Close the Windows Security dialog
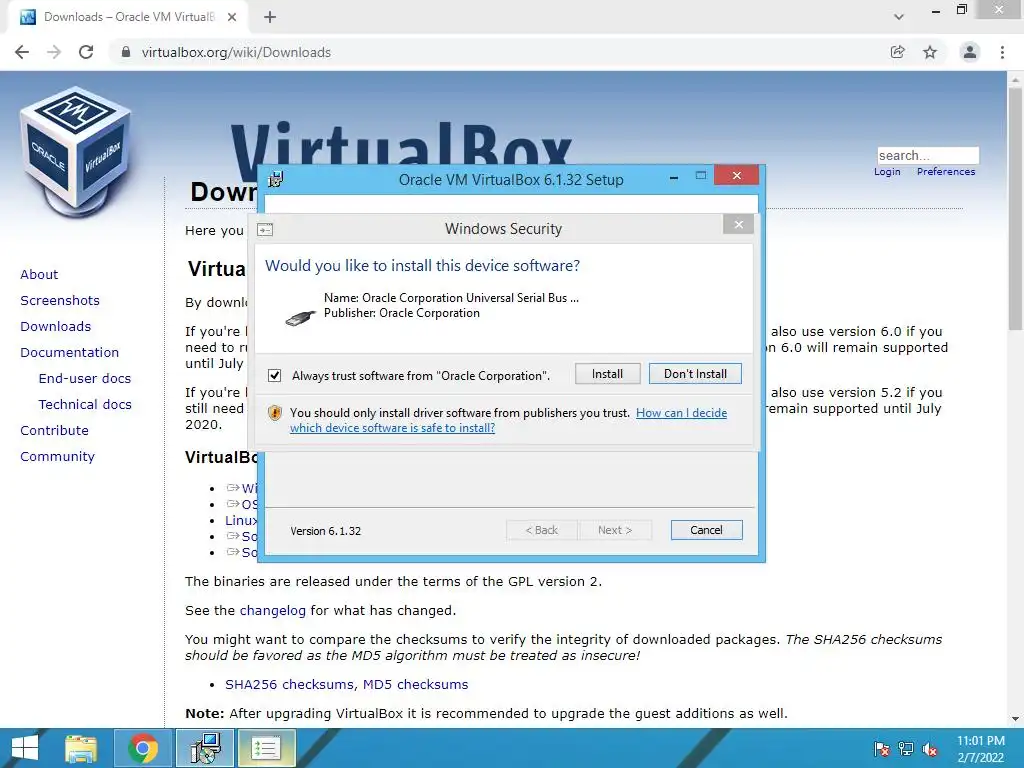The image size is (1024, 768). (x=739, y=225)
